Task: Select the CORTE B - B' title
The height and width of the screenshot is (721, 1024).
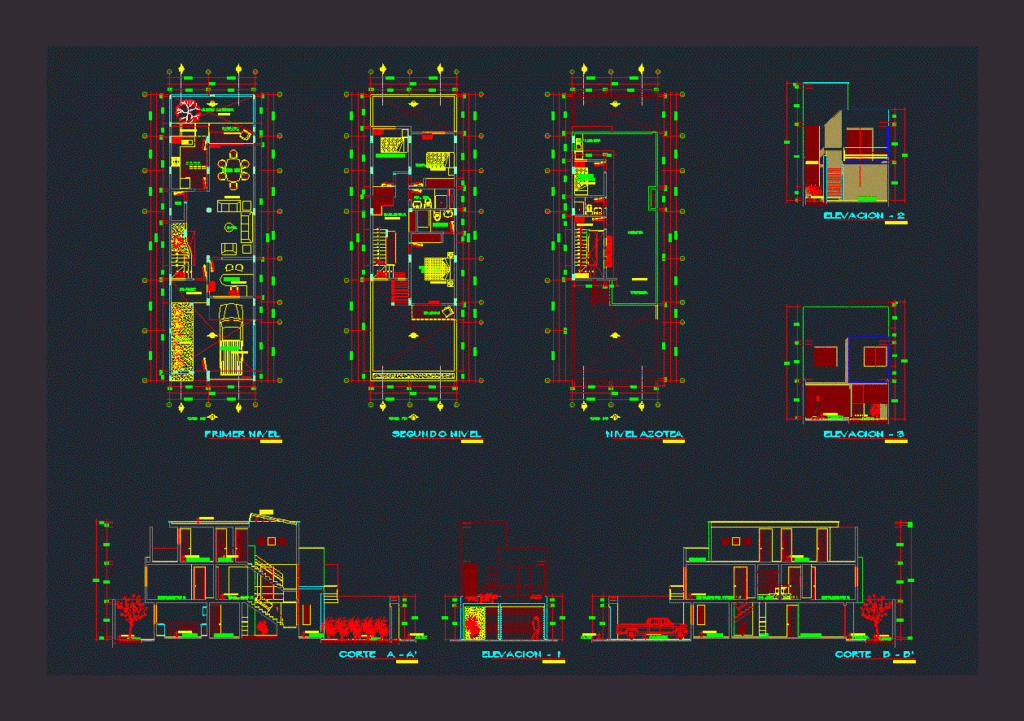Action: coord(874,654)
